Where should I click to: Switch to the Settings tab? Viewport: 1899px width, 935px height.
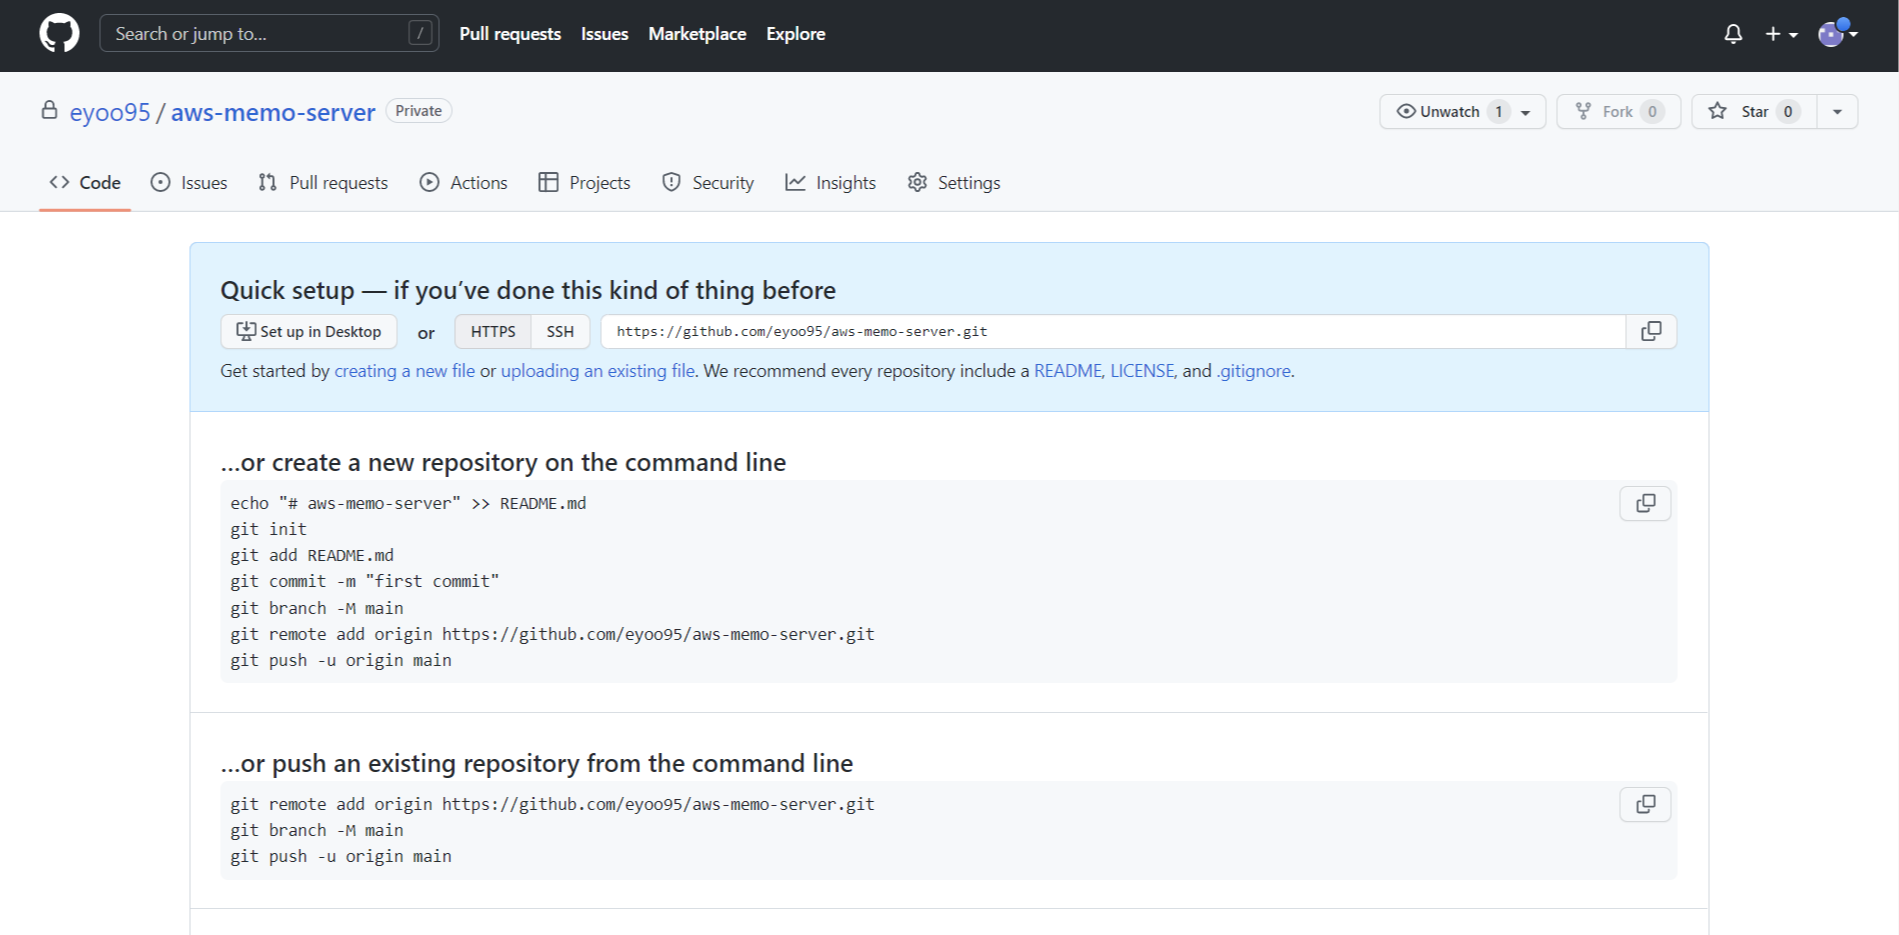point(954,183)
